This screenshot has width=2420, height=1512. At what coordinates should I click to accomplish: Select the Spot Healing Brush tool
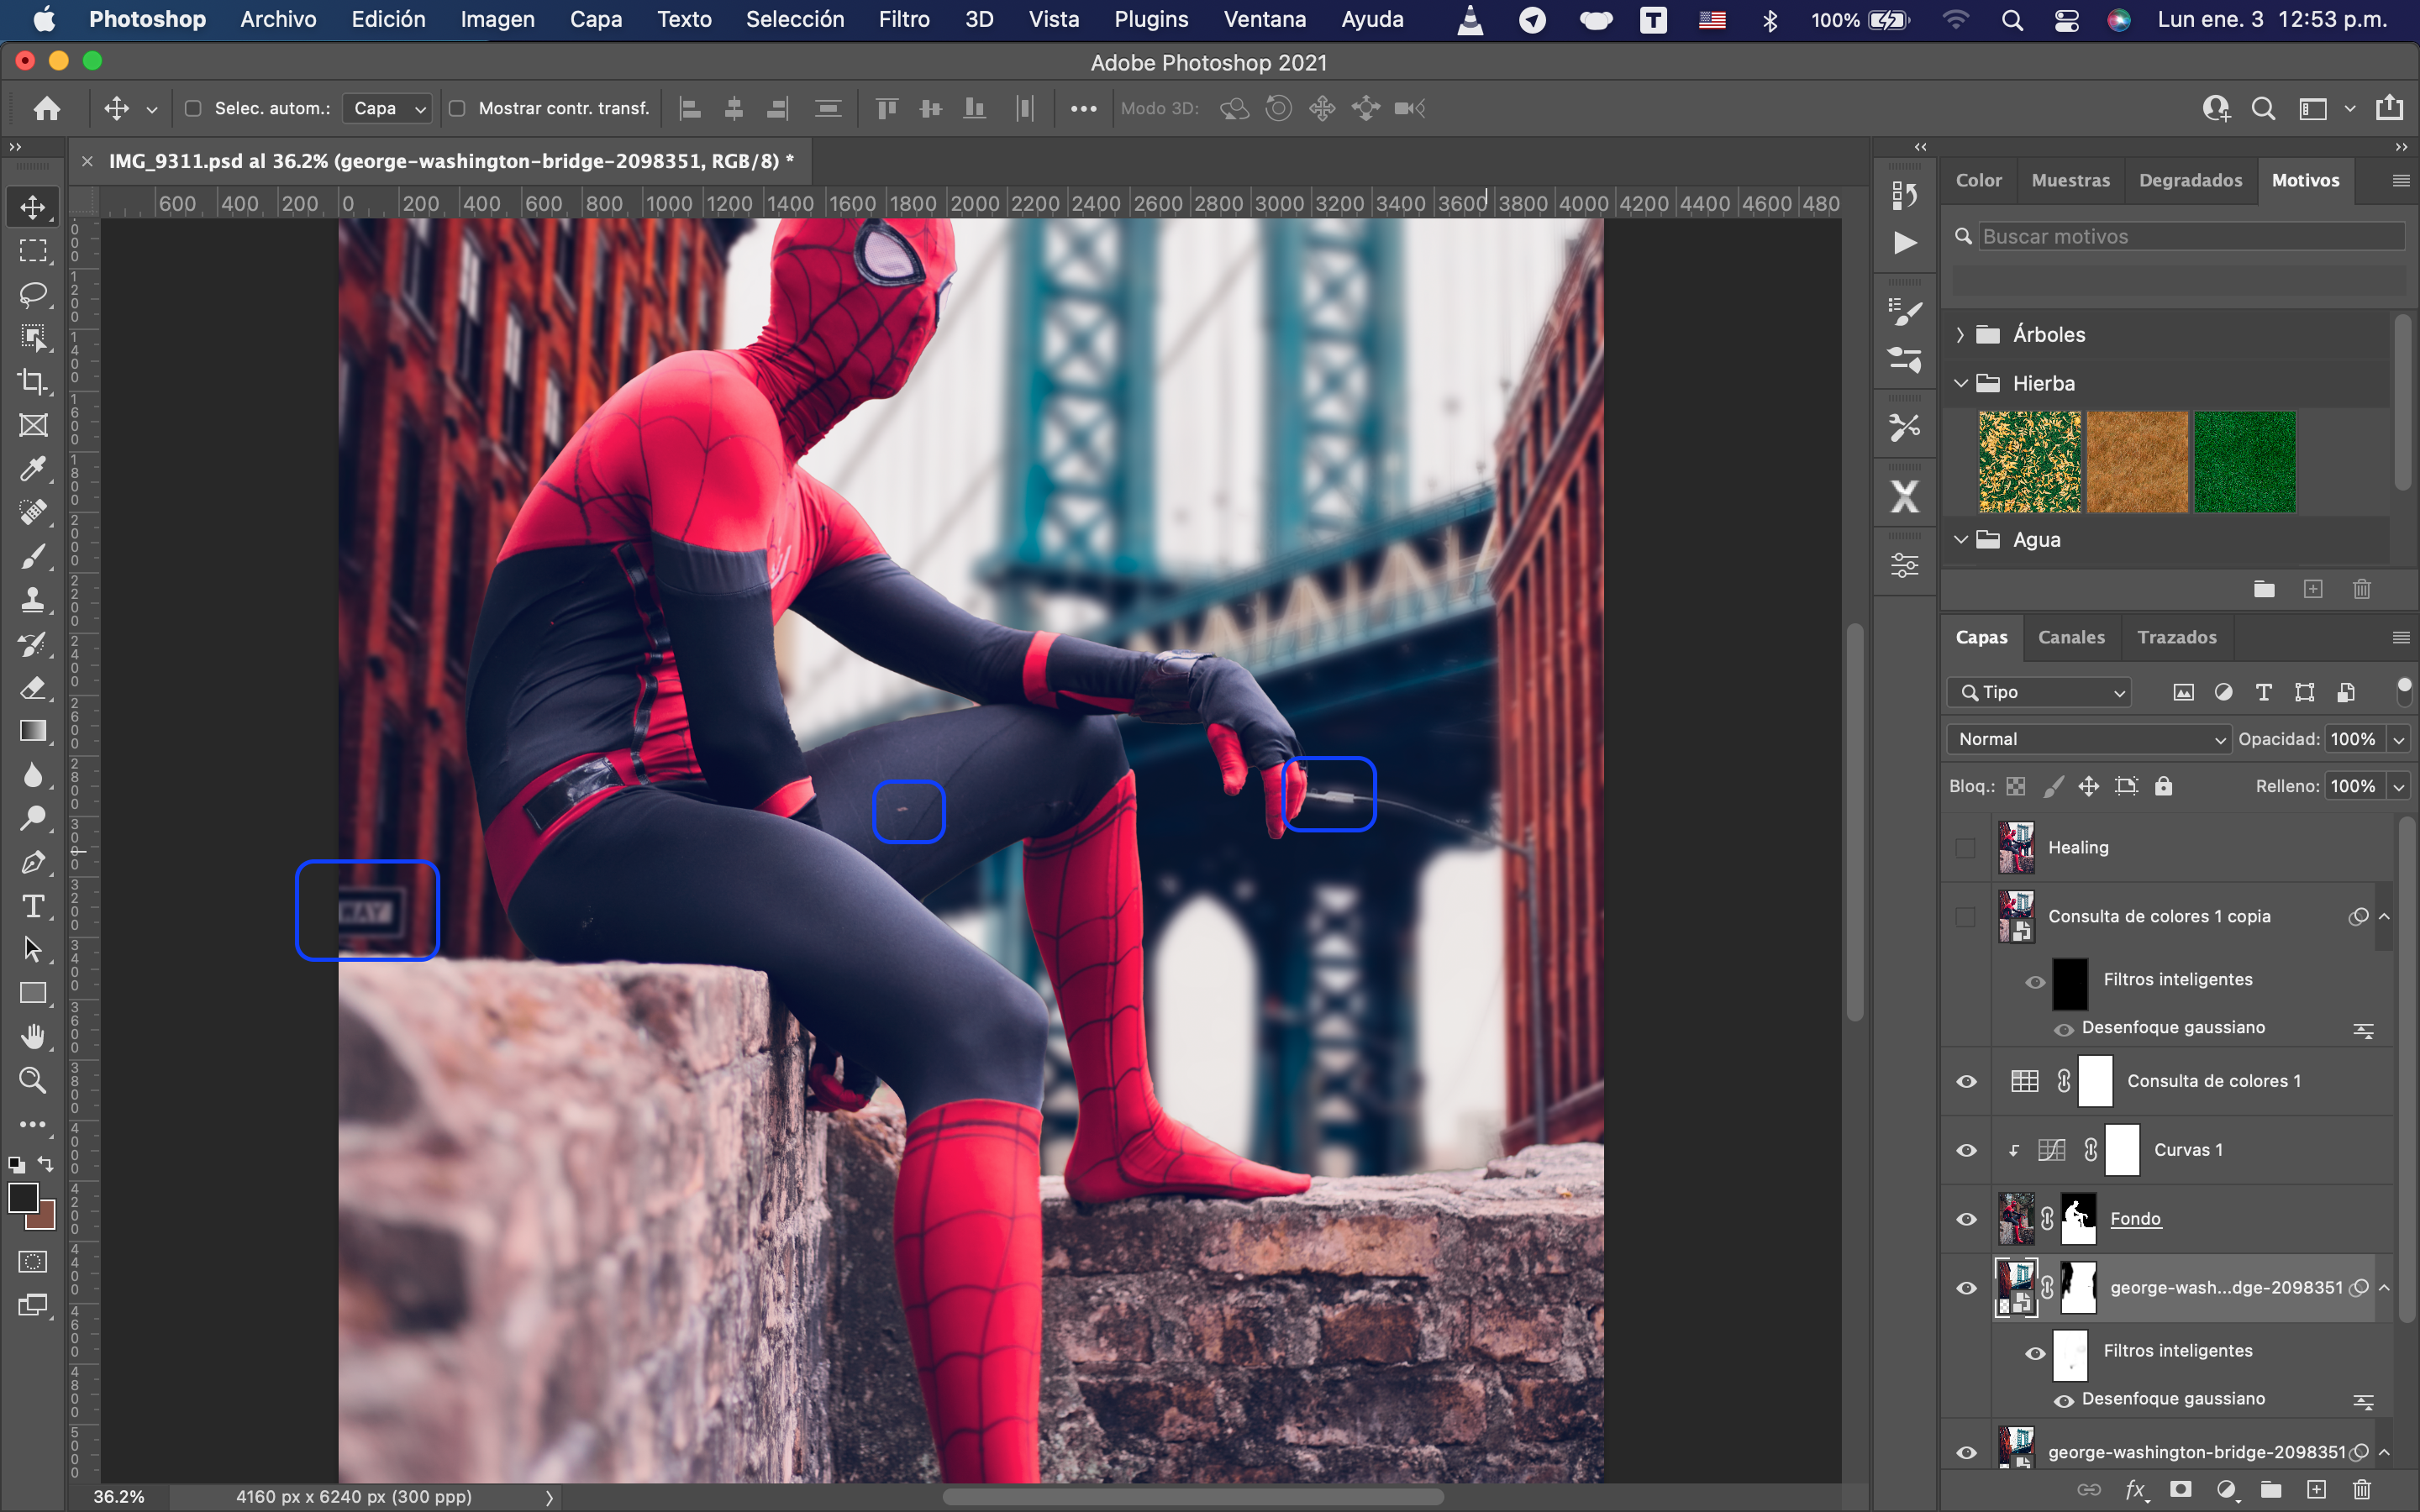coord(33,512)
